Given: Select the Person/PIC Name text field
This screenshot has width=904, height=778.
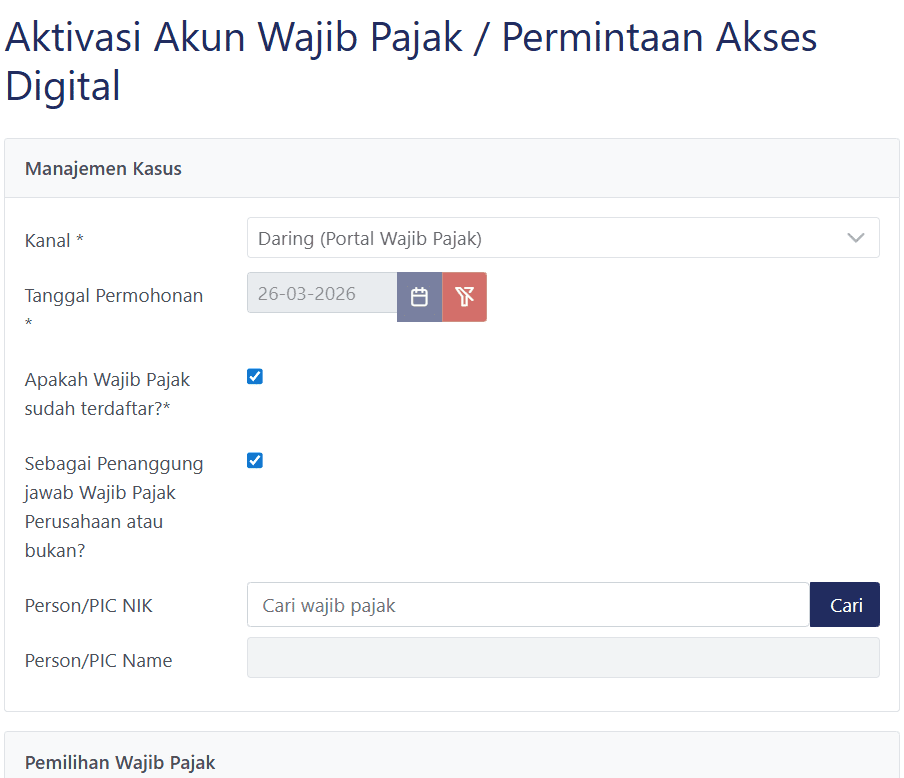Looking at the screenshot, I should point(563,658).
